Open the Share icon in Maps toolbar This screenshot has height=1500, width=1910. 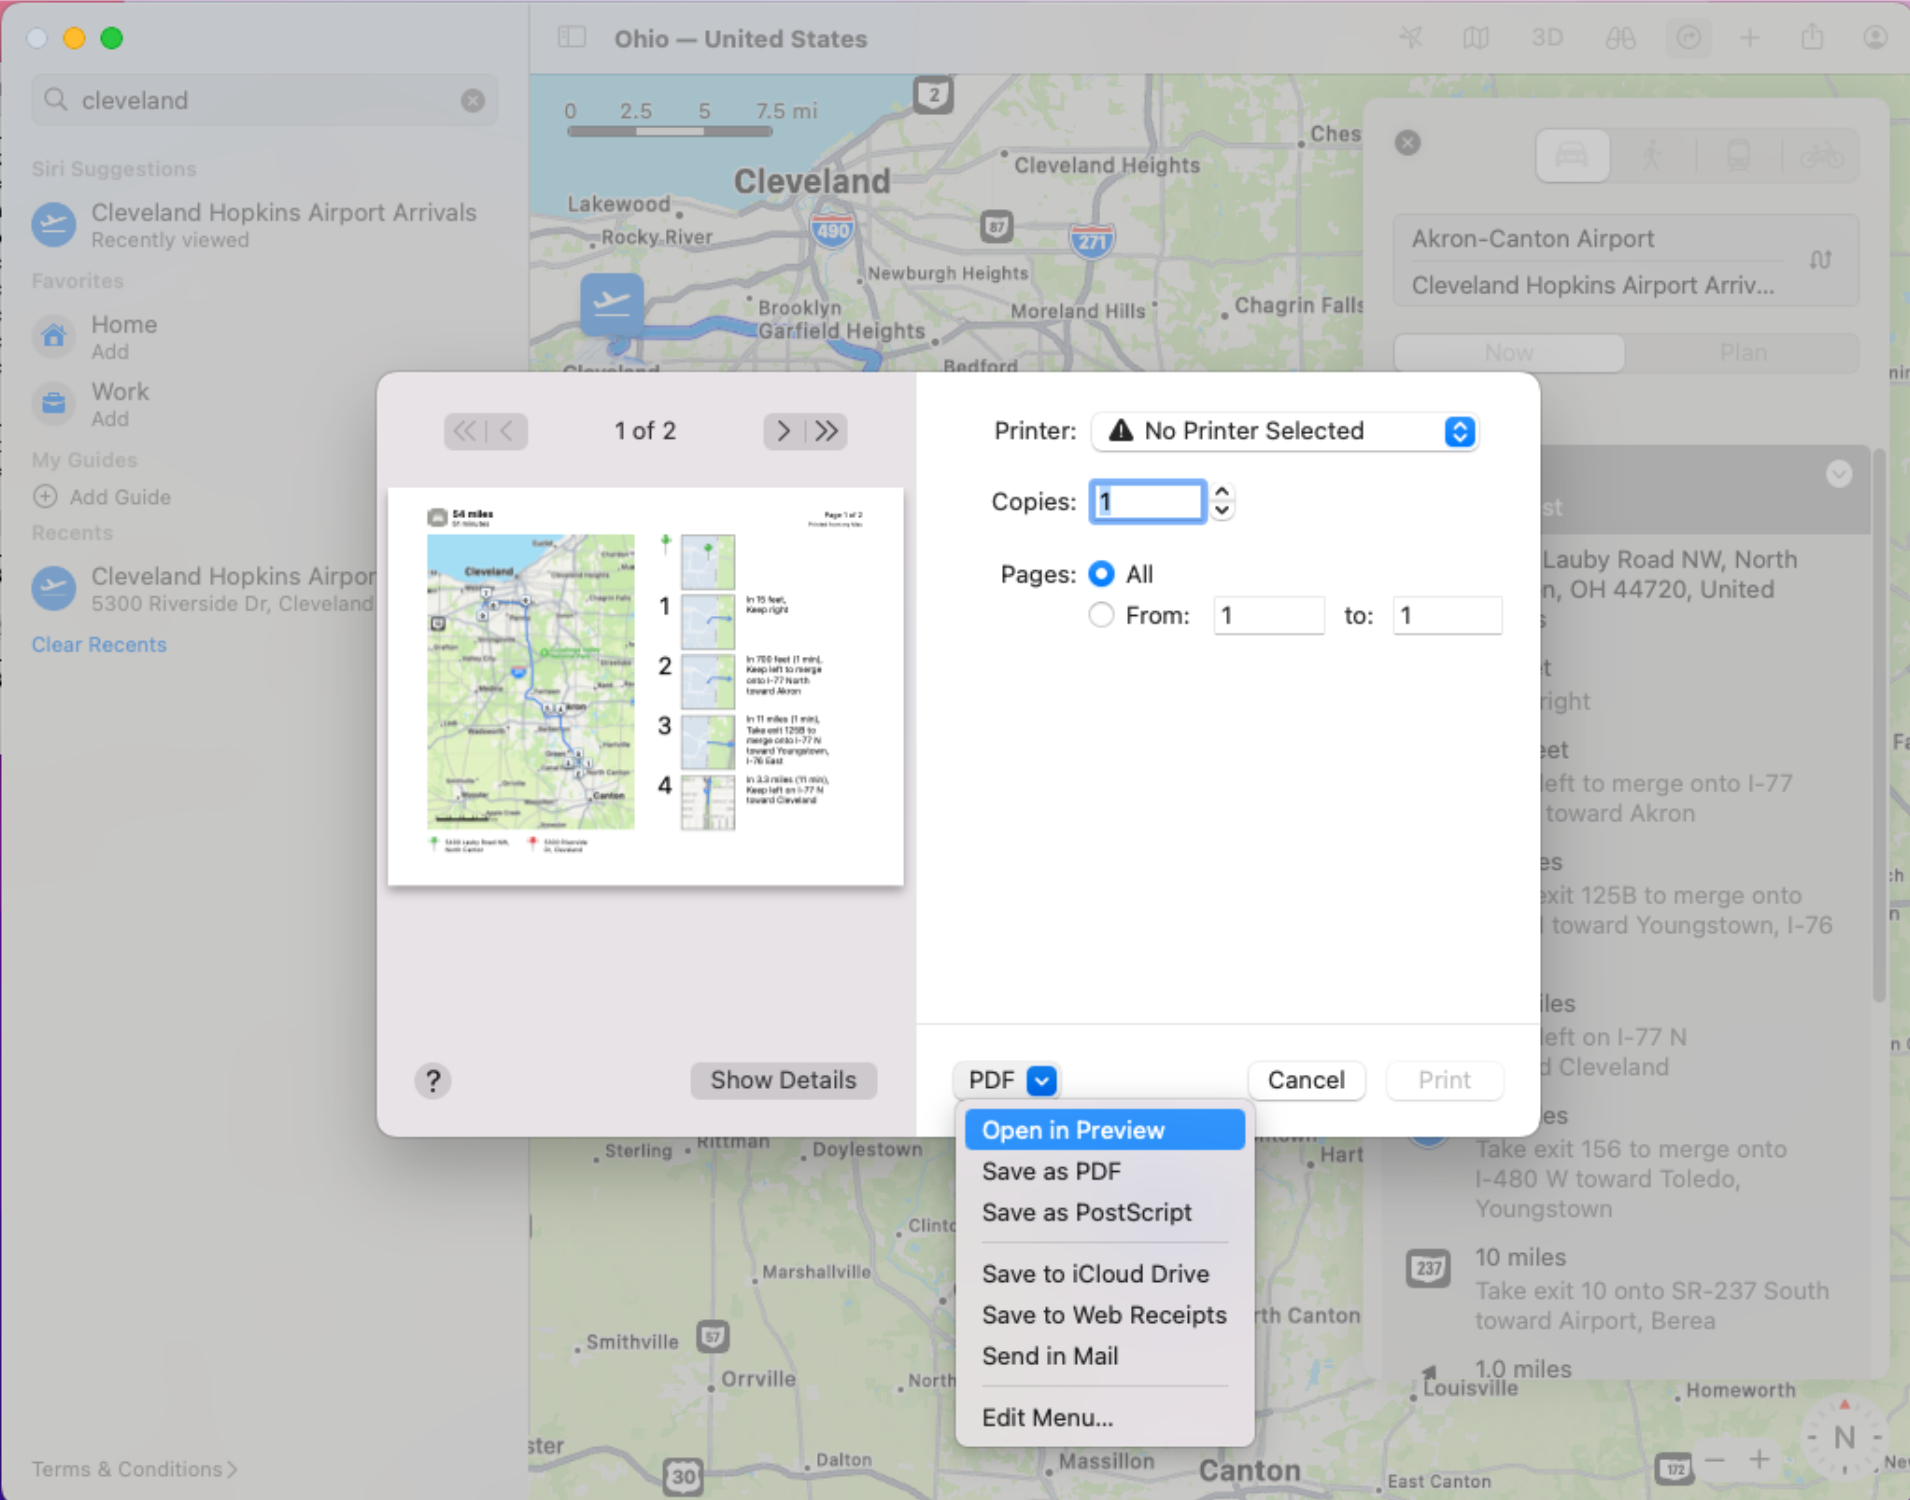click(x=1812, y=38)
